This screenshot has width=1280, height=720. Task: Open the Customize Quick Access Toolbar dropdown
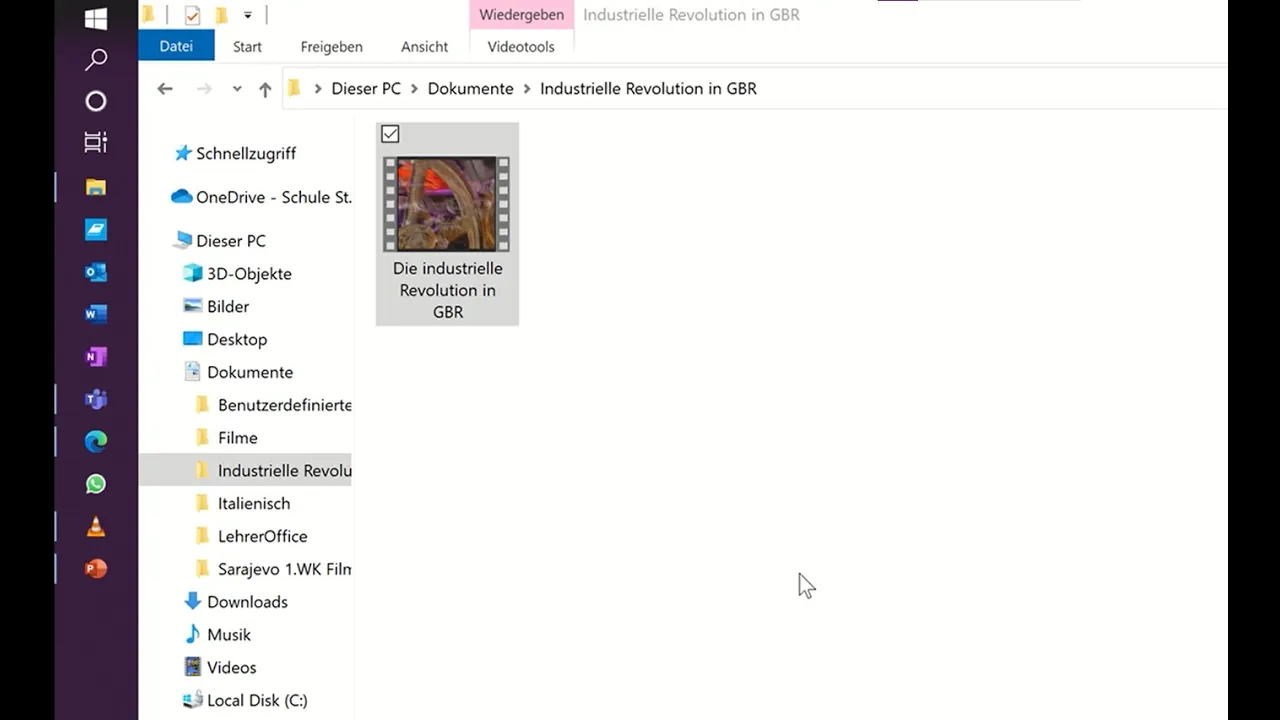click(x=248, y=15)
